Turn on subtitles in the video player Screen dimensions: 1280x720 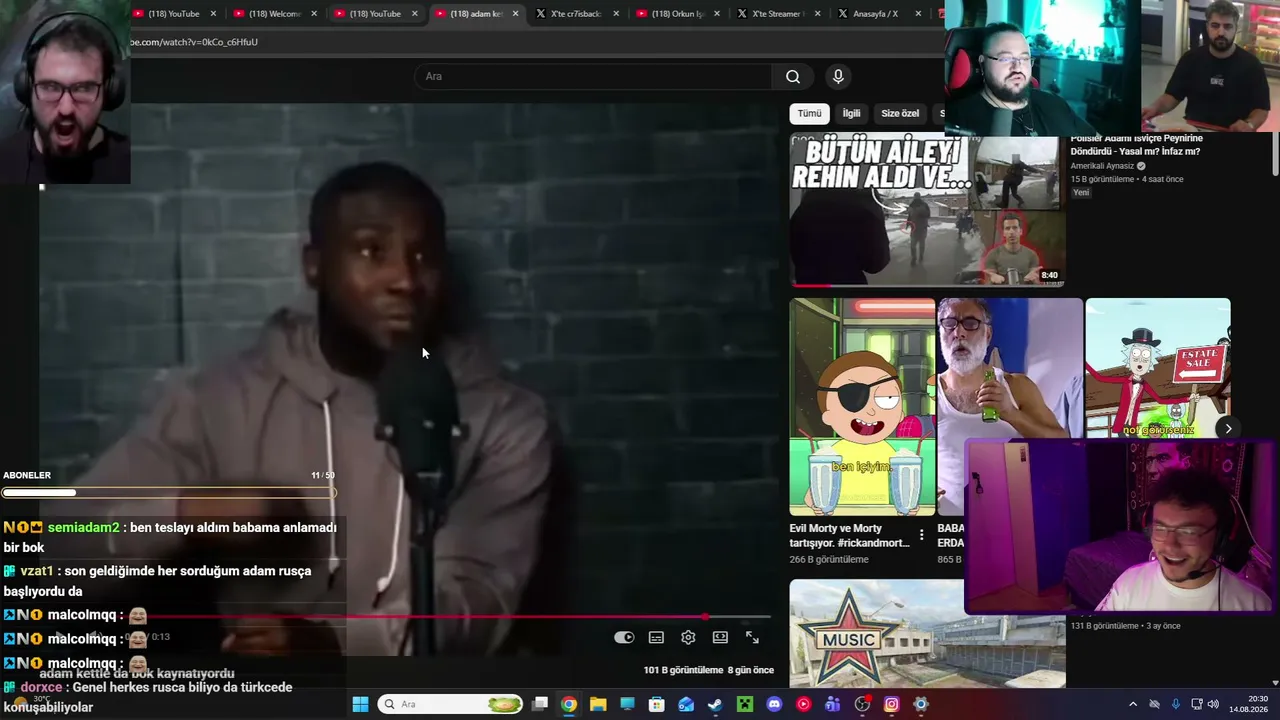click(656, 638)
